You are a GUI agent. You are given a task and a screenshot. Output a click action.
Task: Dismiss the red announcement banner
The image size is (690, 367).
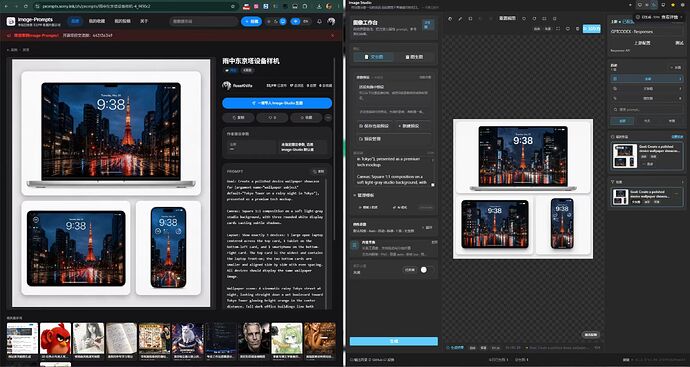333,35
